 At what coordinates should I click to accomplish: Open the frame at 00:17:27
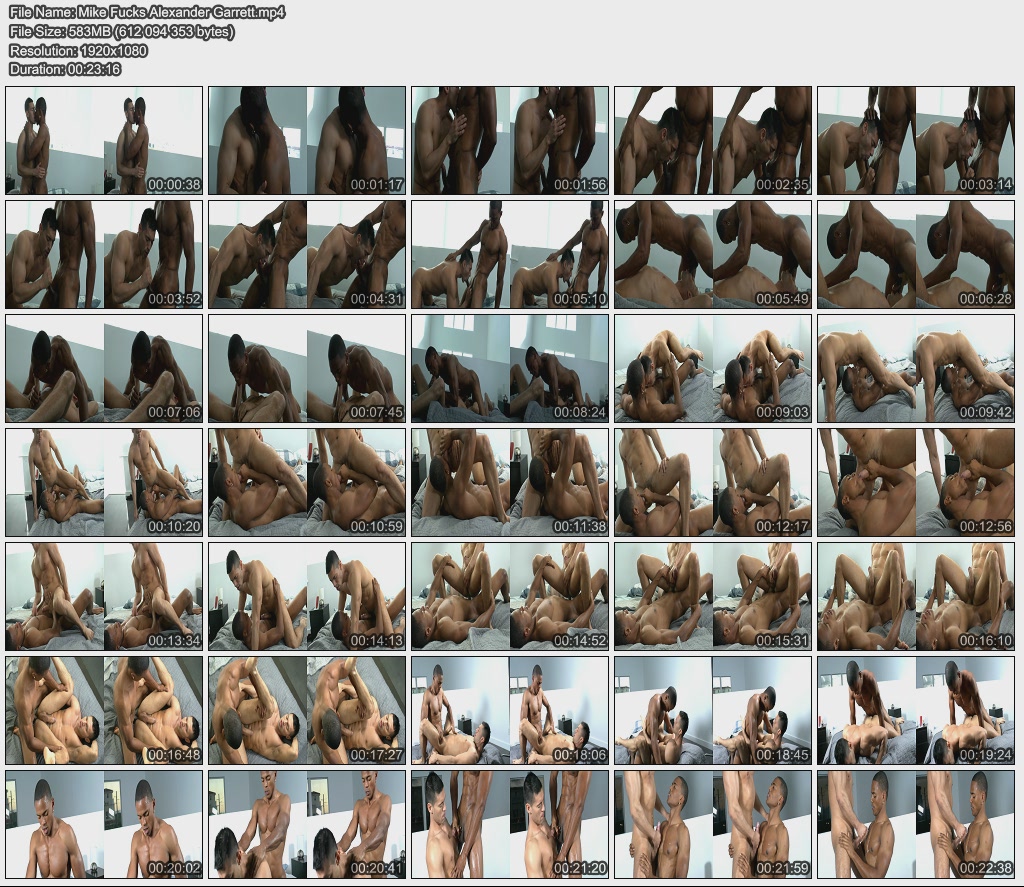point(307,710)
